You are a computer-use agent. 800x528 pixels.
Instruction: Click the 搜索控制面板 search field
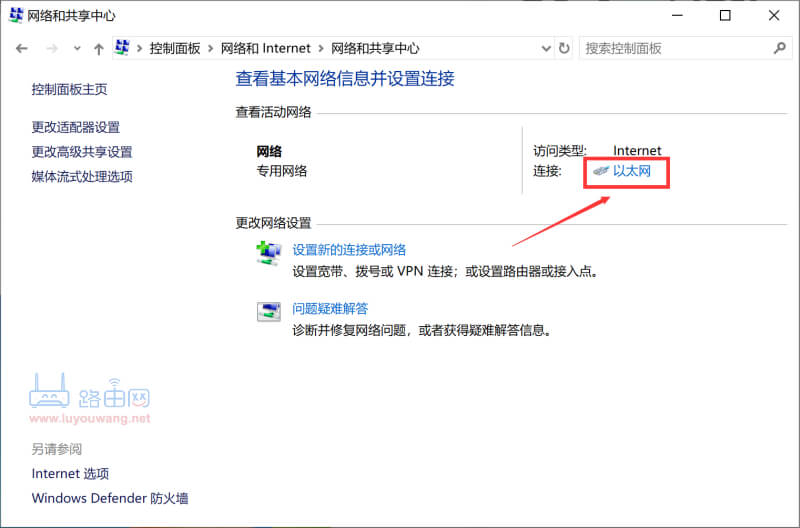[675, 48]
